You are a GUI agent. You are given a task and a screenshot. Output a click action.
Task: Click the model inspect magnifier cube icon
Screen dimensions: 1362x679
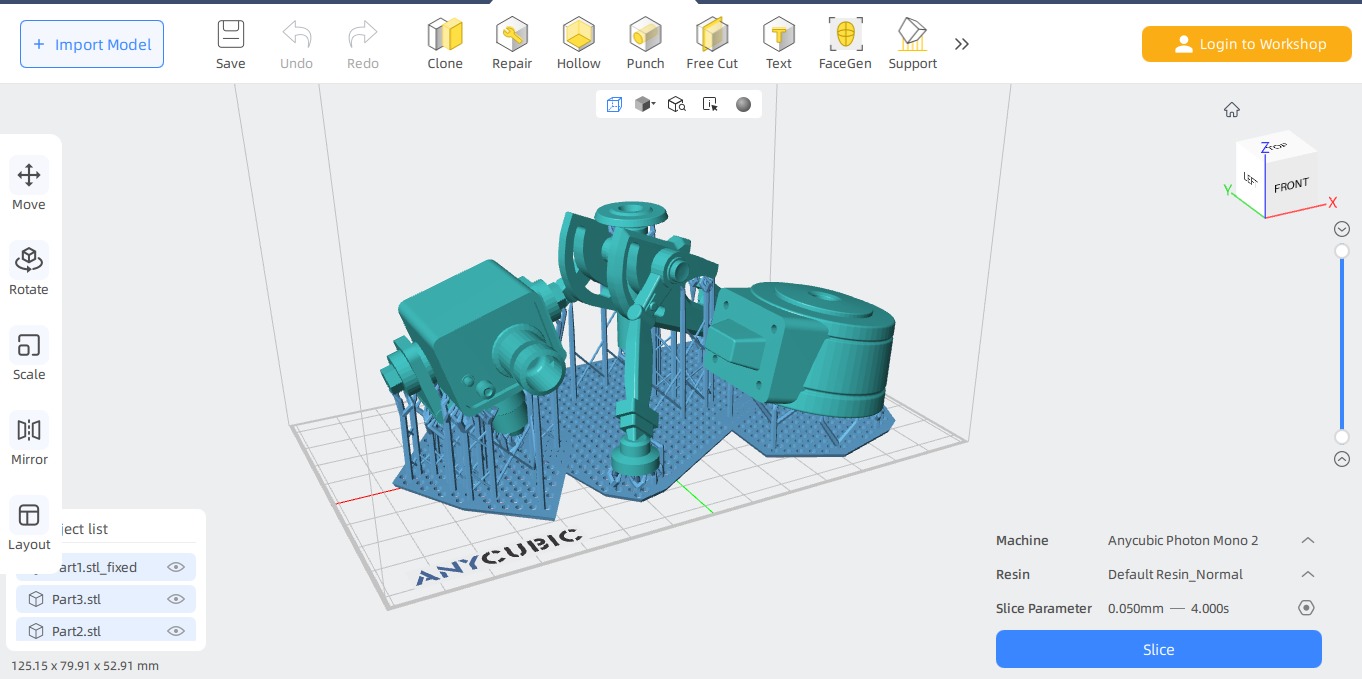(677, 104)
